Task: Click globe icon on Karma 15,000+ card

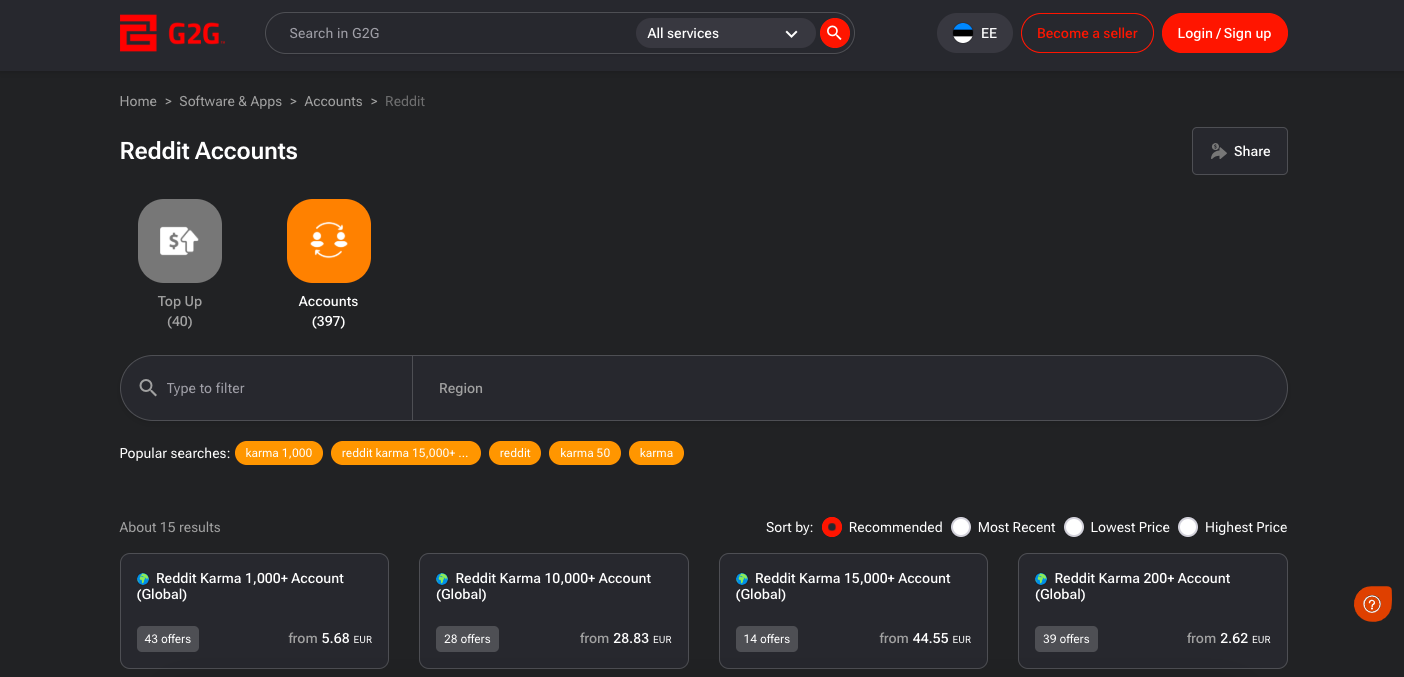Action: point(742,579)
